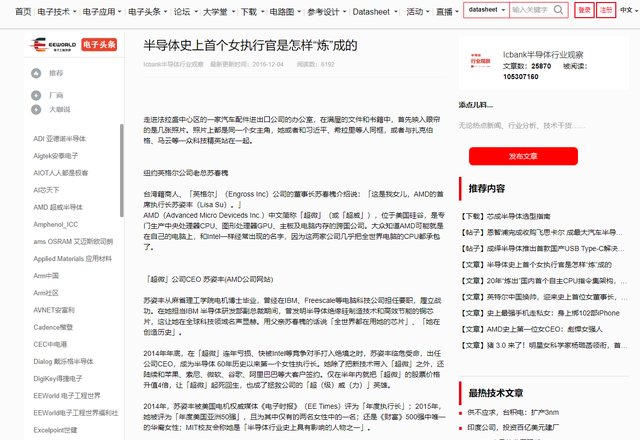Open Applied Materials 应用材料 vendor

(72, 259)
